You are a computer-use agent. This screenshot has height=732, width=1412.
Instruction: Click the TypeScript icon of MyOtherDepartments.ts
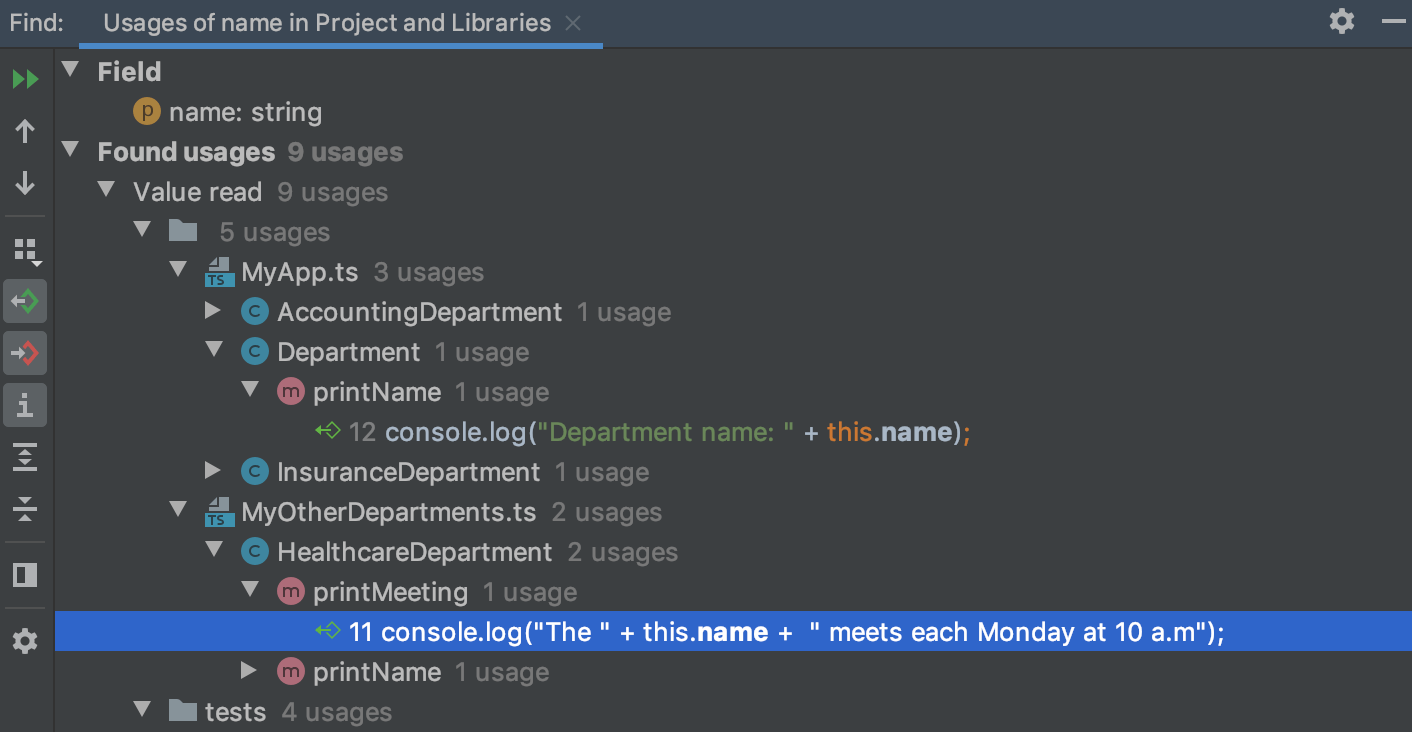(x=219, y=512)
